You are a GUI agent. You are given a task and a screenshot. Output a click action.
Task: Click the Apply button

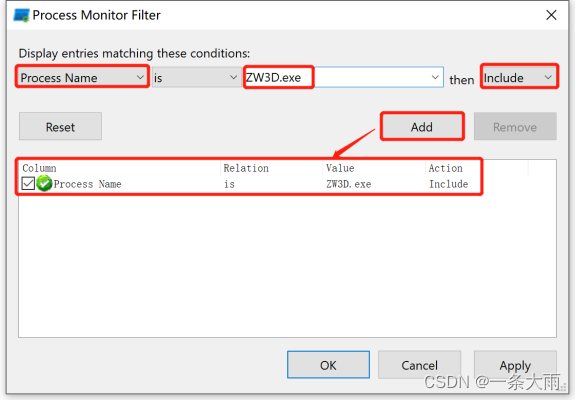click(515, 365)
